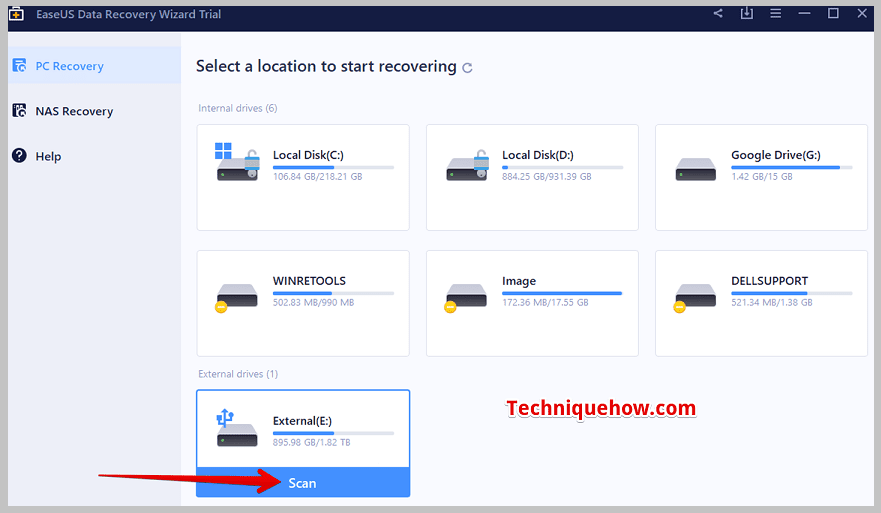The width and height of the screenshot is (881, 513).
Task: Click Image partition usage bar
Action: tap(562, 293)
